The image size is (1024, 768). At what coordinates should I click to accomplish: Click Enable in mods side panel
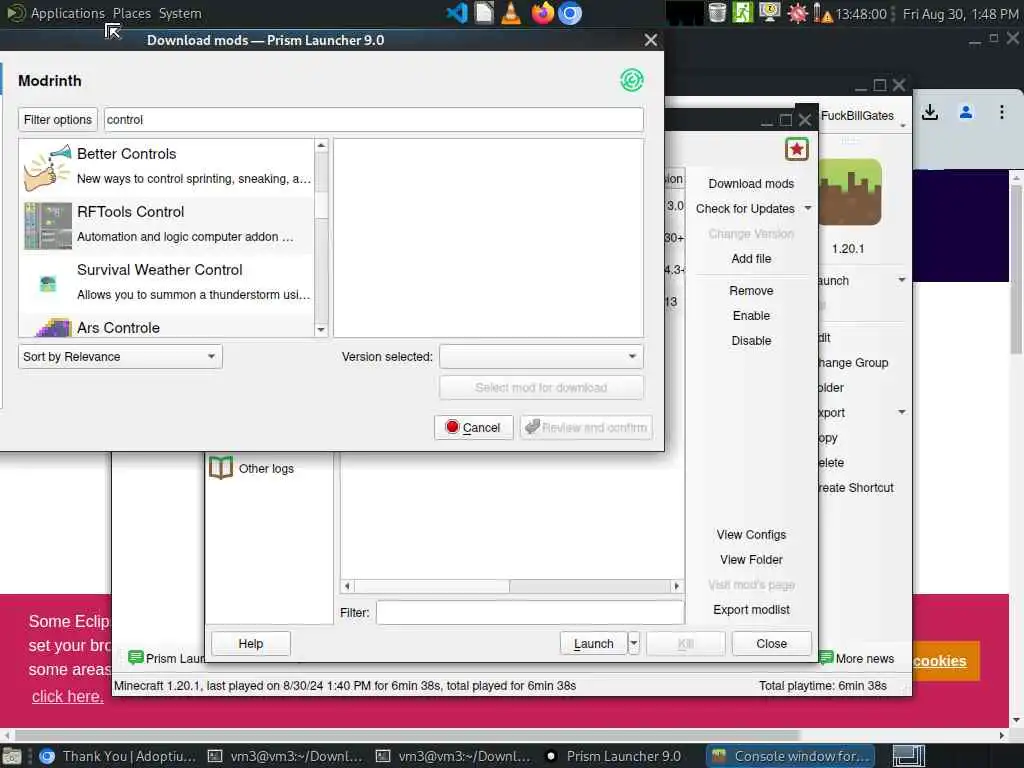click(x=751, y=315)
